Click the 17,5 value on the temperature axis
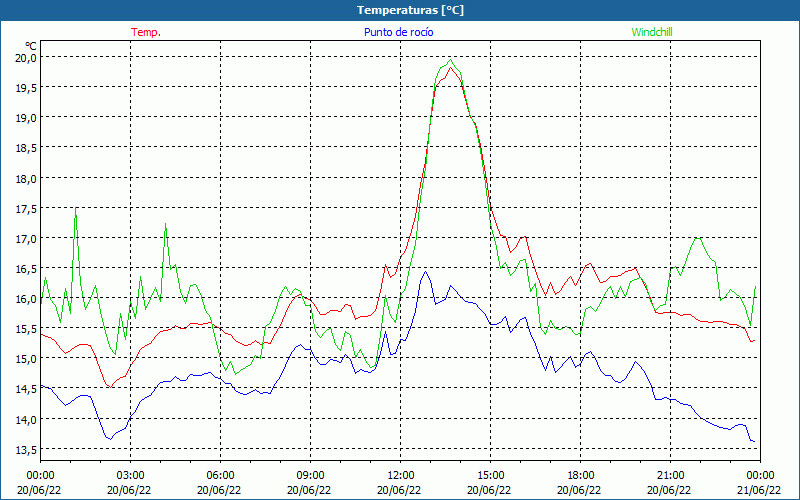800x500 pixels. click(26, 209)
